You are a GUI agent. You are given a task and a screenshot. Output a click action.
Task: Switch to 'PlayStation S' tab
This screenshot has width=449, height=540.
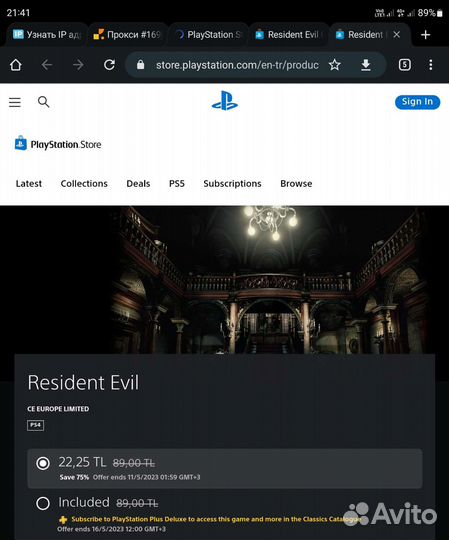(208, 34)
